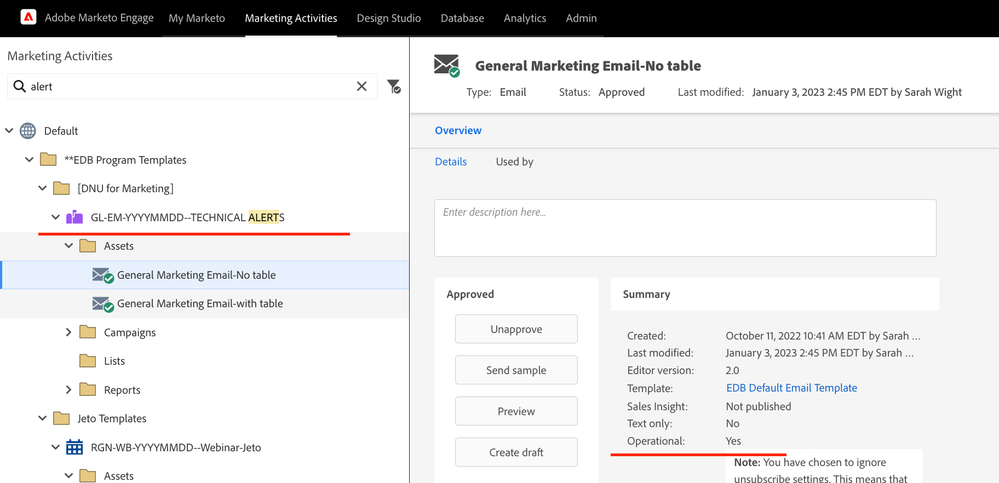Open the Analytics menu
This screenshot has width=999, height=483.
tap(525, 18)
